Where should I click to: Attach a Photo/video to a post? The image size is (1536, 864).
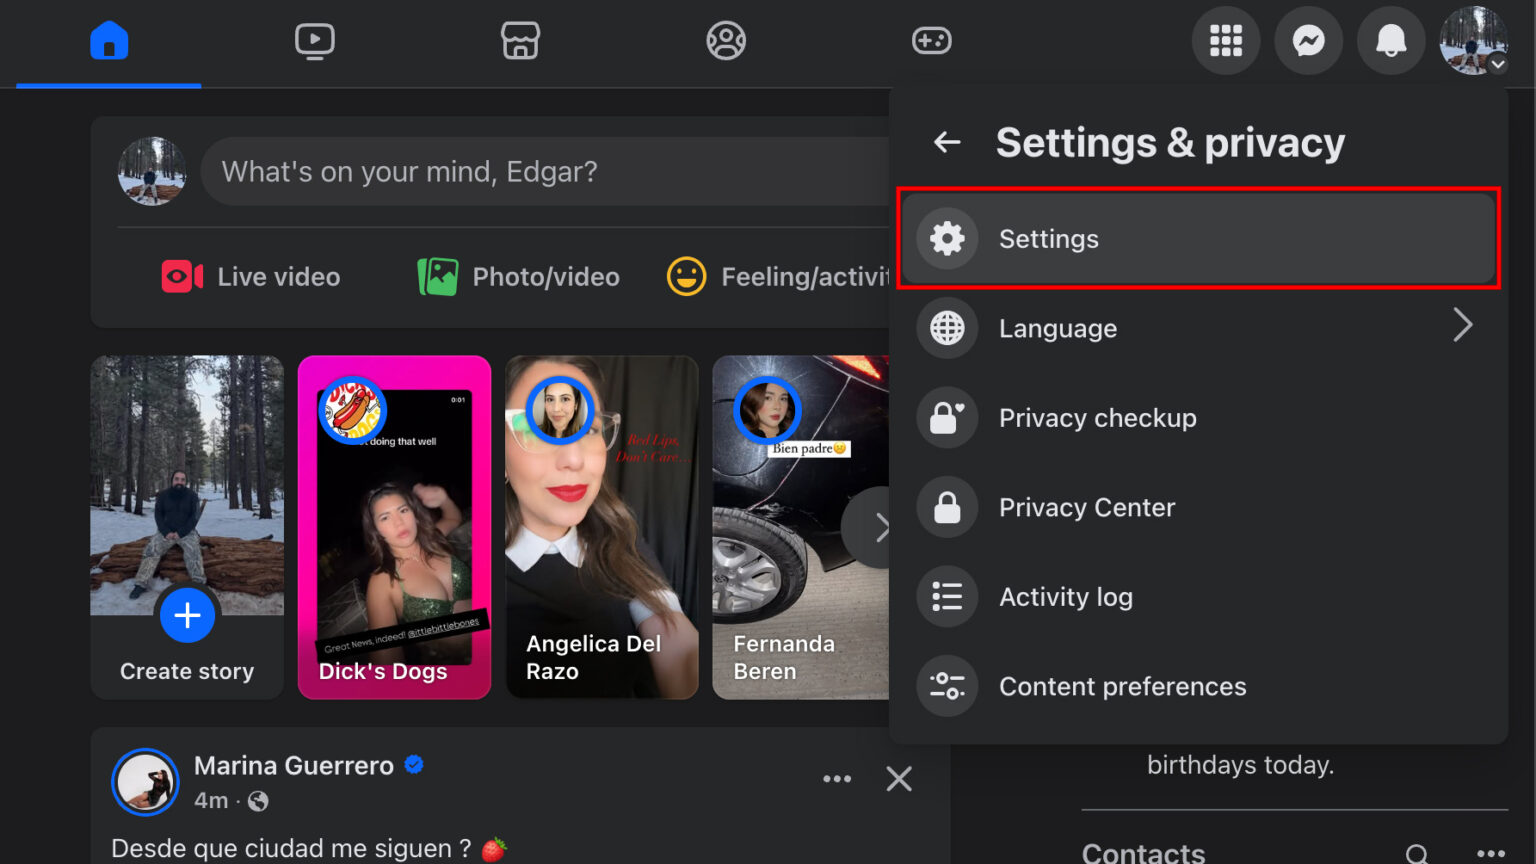coord(516,276)
